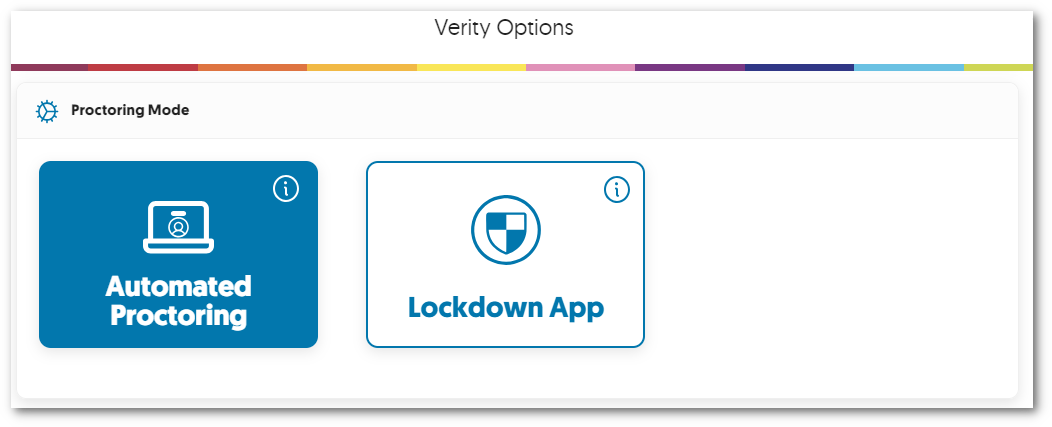The image size is (1052, 427).
Task: Select the yellow color bar segment
Action: tap(471, 68)
